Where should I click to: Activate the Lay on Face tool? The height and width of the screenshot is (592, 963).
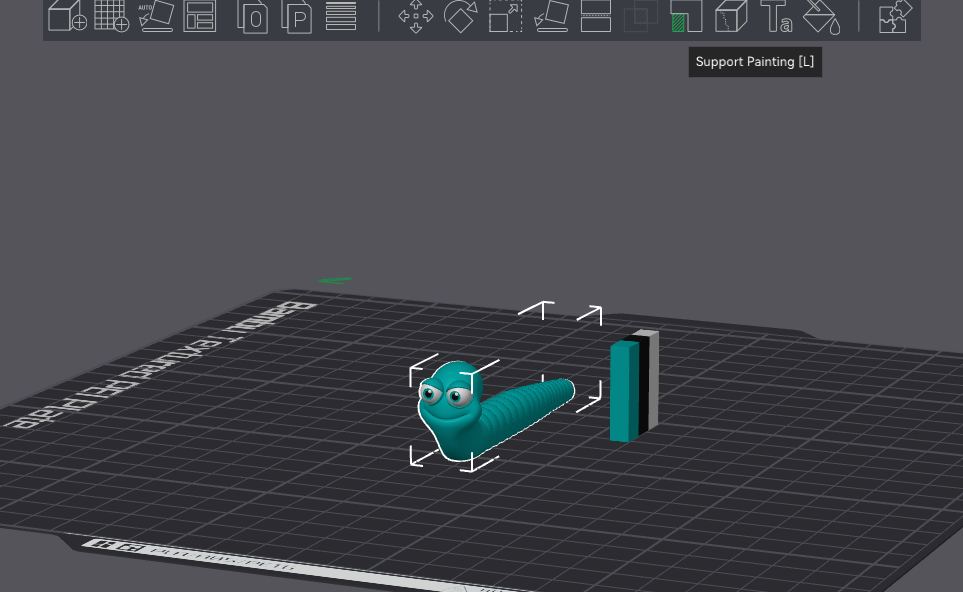point(551,15)
